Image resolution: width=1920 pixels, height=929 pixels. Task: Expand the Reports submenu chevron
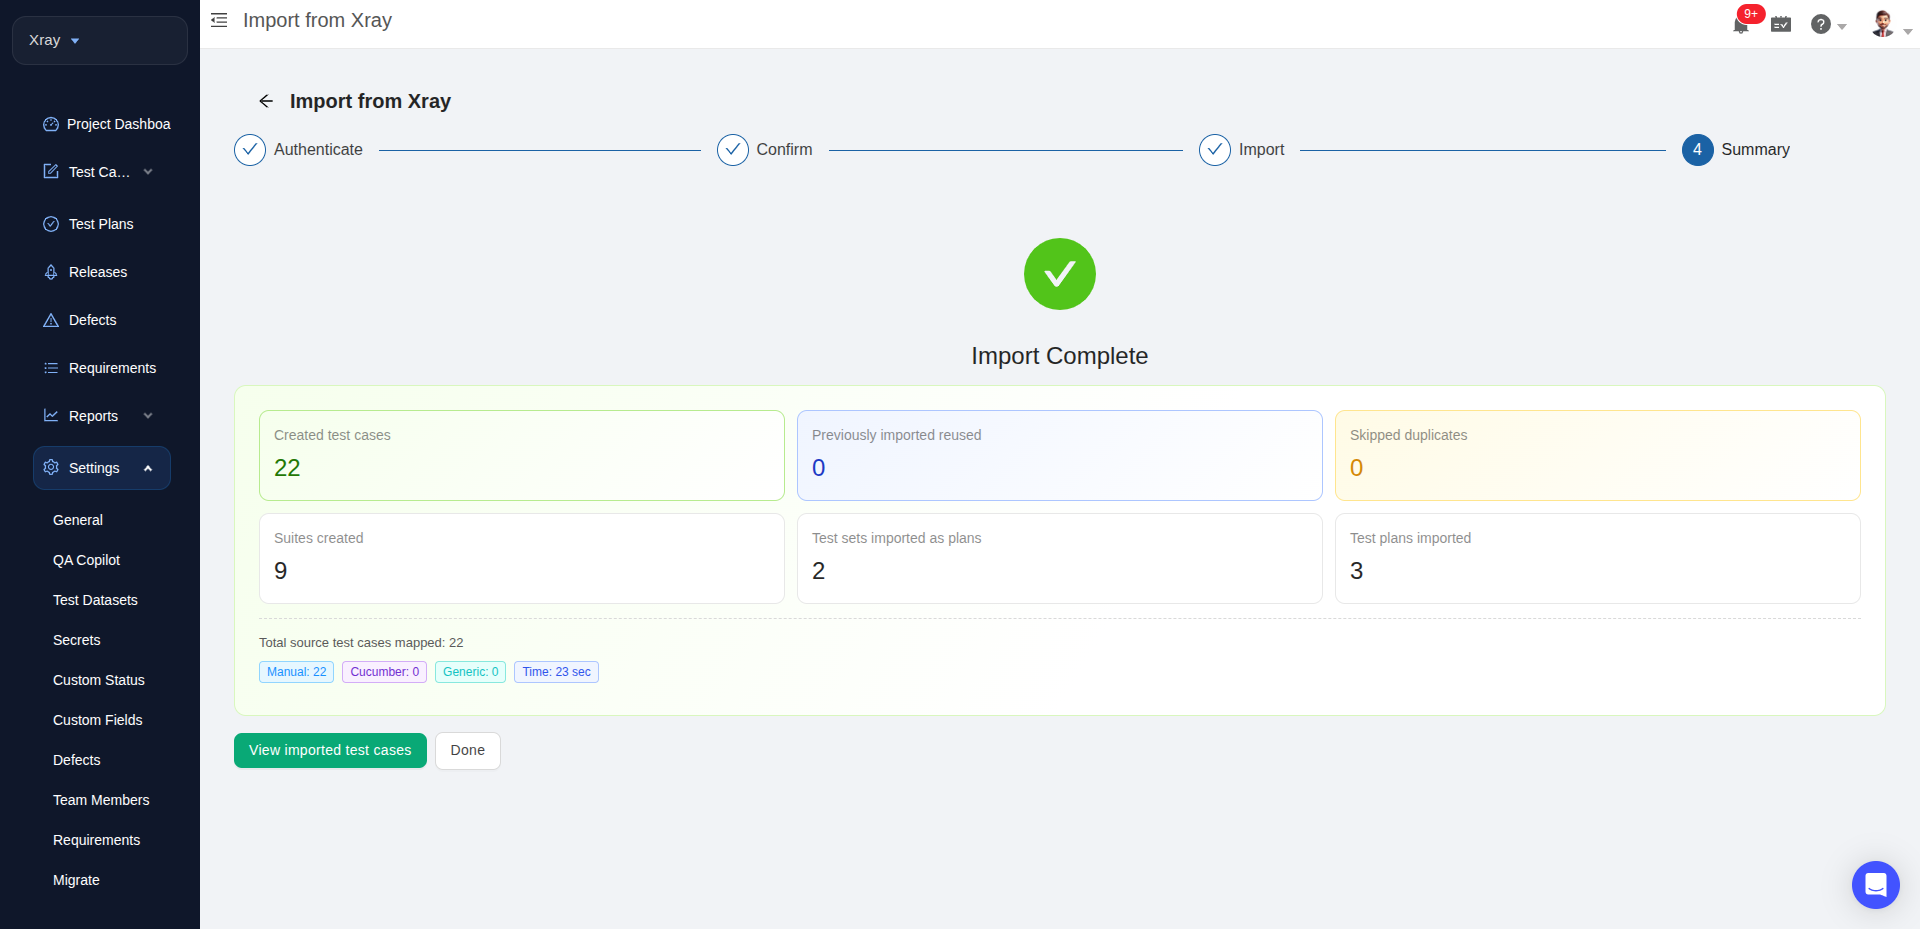(x=148, y=416)
